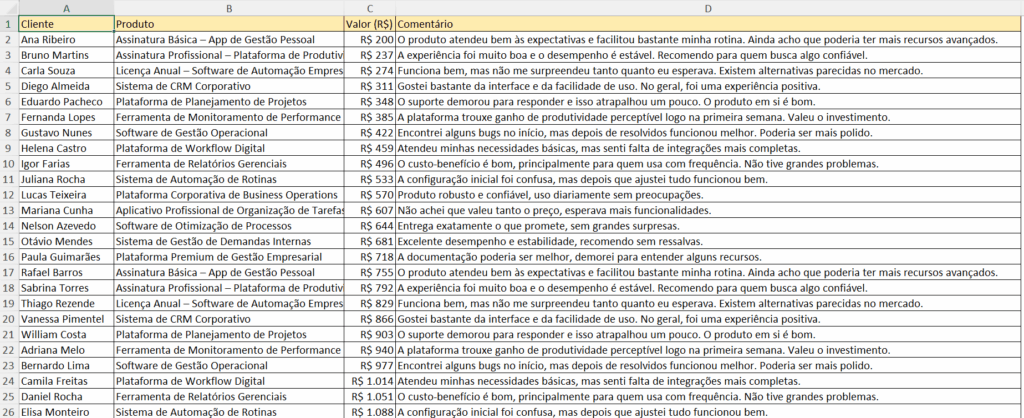Select the cell 'Ana Ribeiro'
The width and height of the screenshot is (1024, 418).
[x=67, y=39]
